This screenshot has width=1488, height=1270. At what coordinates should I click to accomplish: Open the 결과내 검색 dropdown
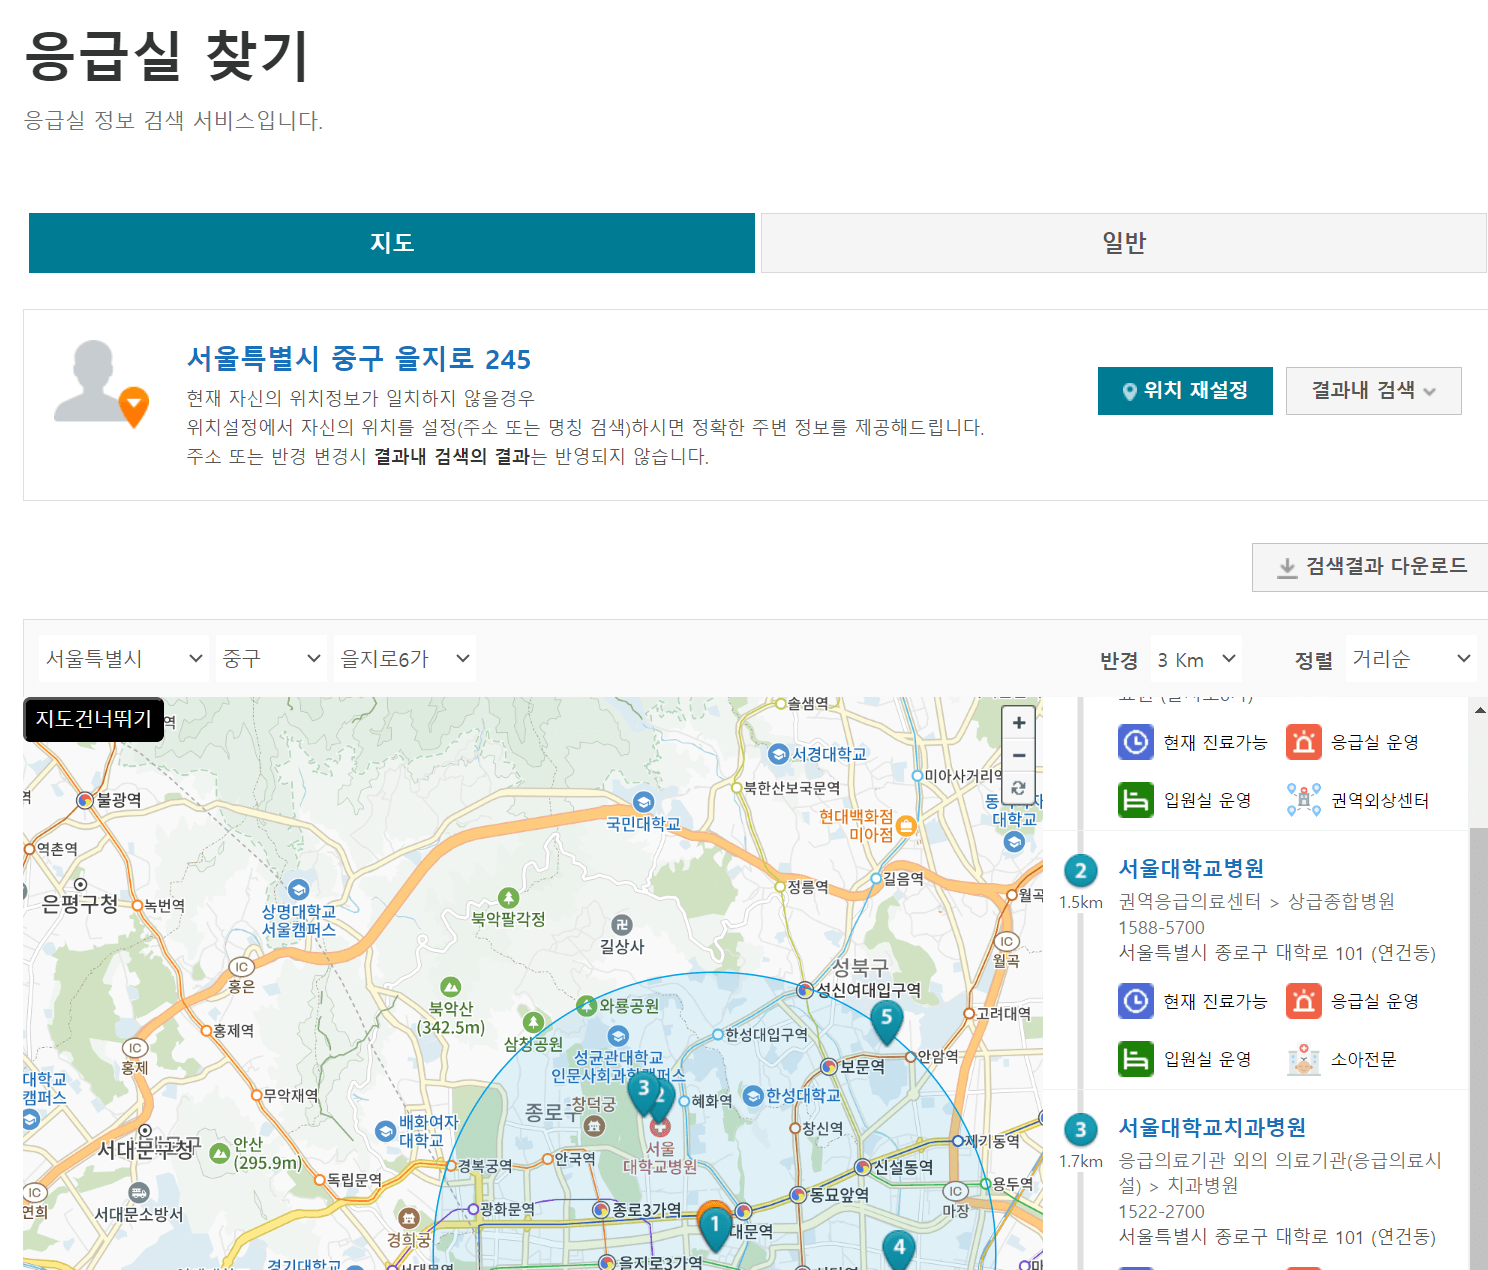click(1373, 390)
